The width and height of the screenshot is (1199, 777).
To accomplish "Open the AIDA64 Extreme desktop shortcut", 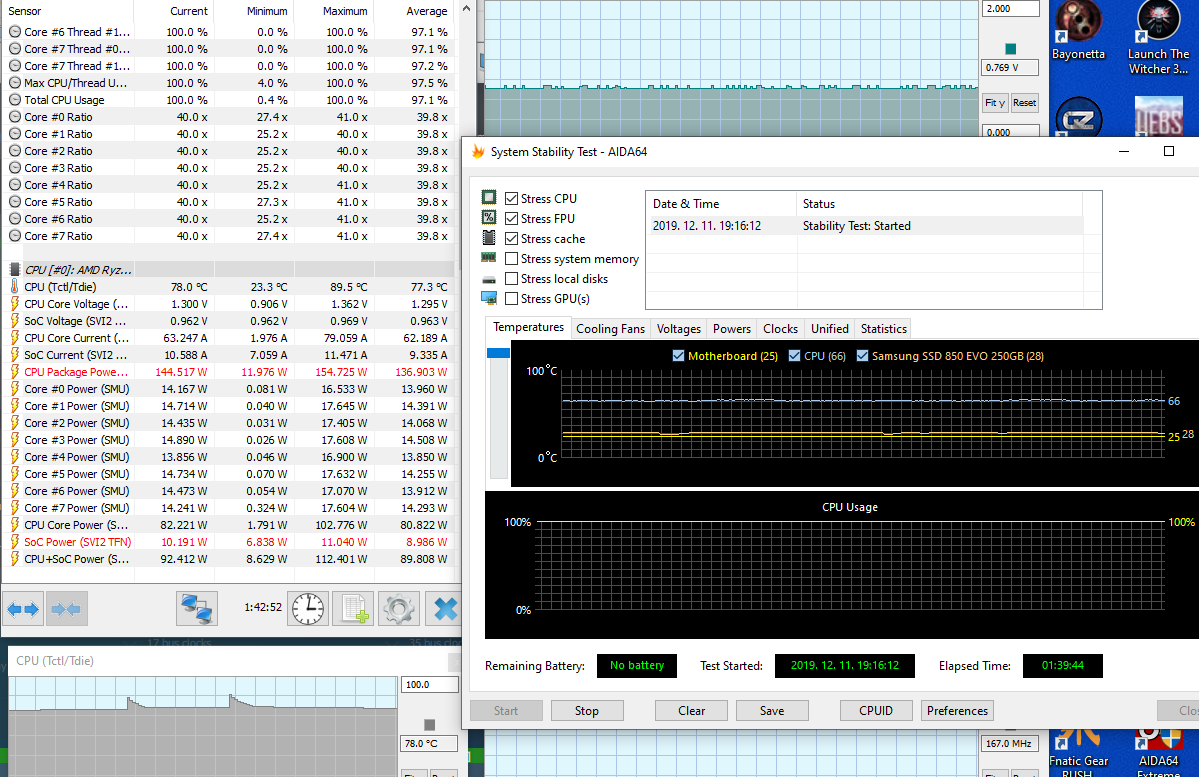I will click(1158, 753).
